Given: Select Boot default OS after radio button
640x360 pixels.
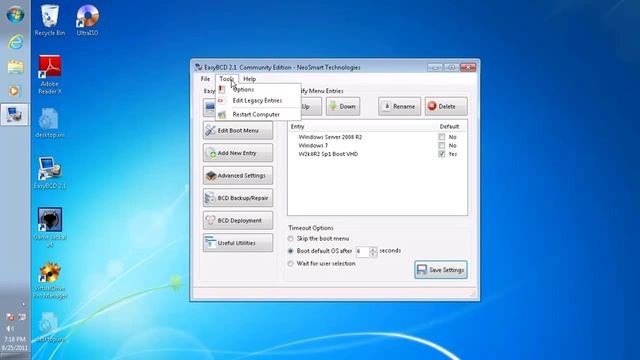Looking at the screenshot, I should (x=291, y=251).
